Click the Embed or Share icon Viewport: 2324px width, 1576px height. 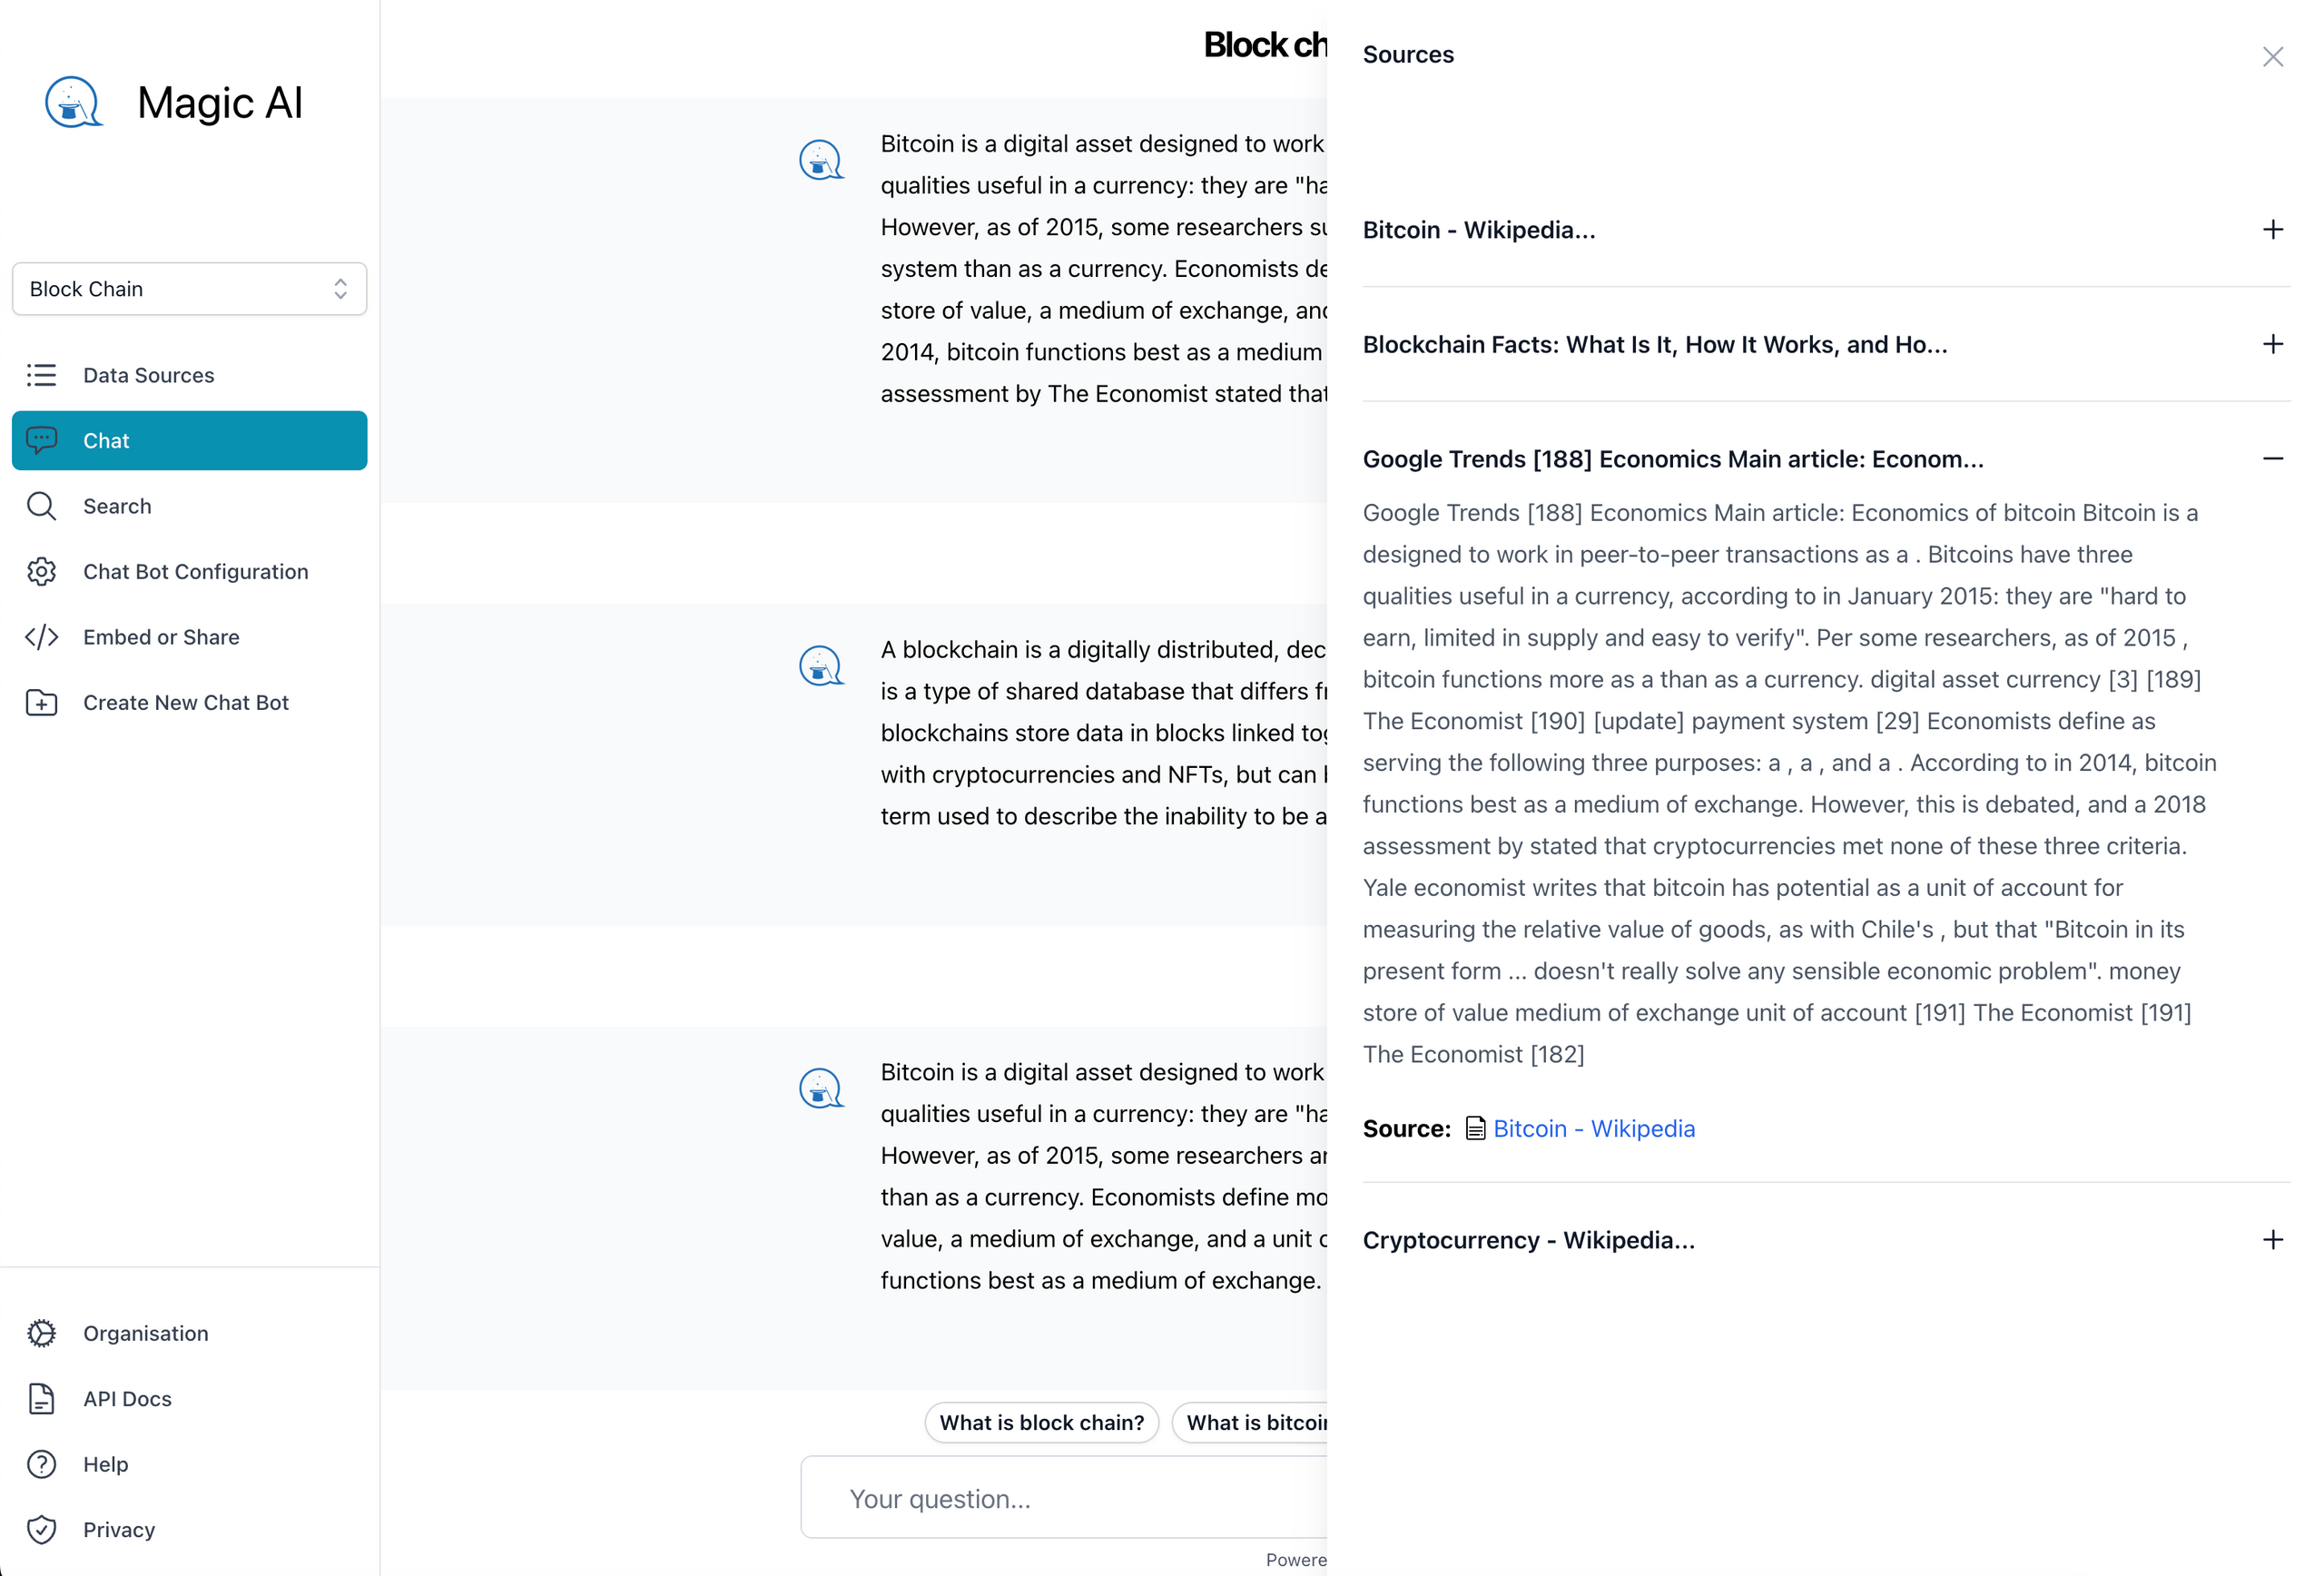tap(42, 636)
